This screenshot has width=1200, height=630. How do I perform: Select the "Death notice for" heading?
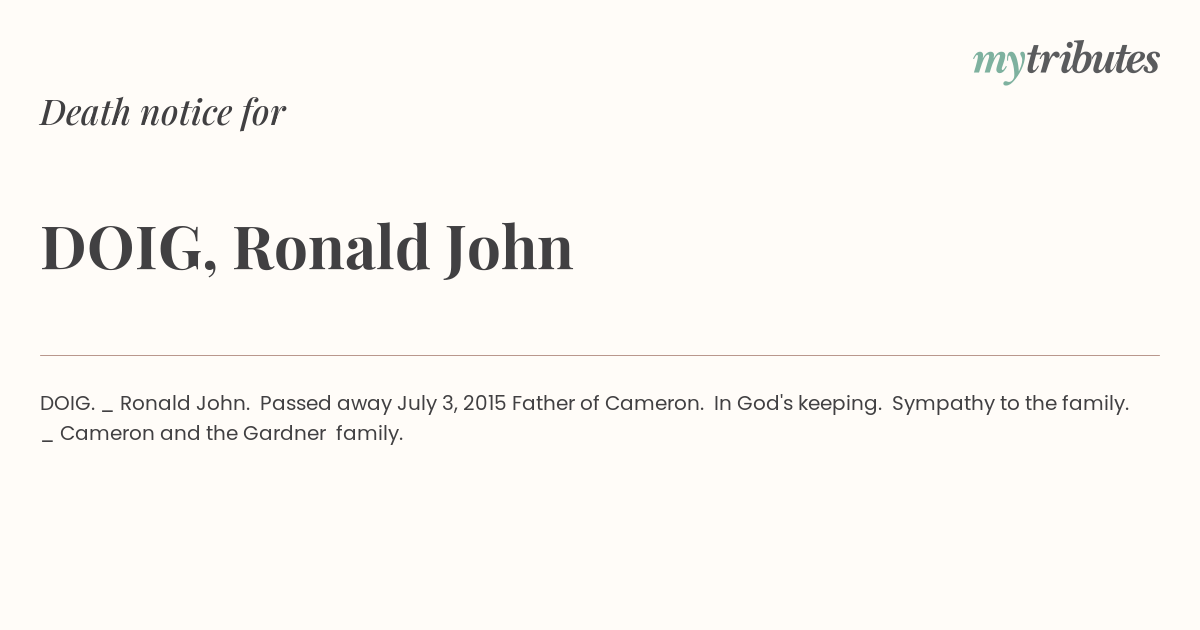[x=163, y=113]
